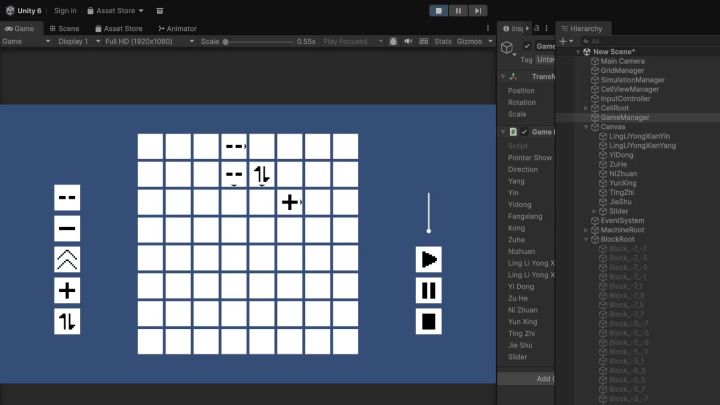This screenshot has height=405, width=720.
Task: Open the Full HD resolution dropdown
Action: 149,41
